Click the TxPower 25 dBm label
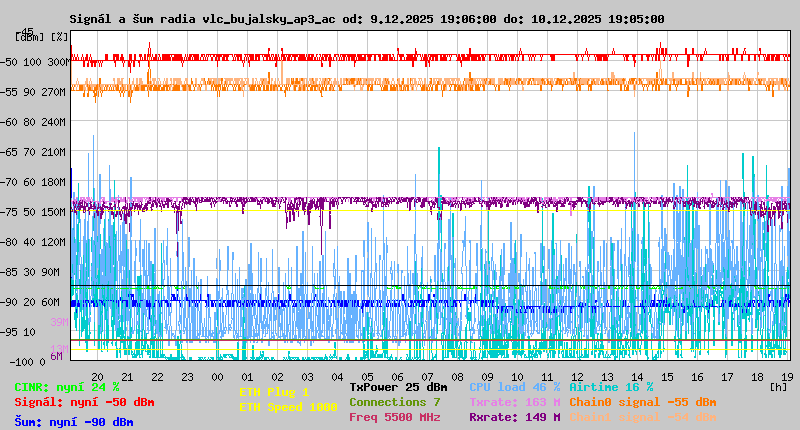This screenshot has width=800, height=430. (398, 387)
